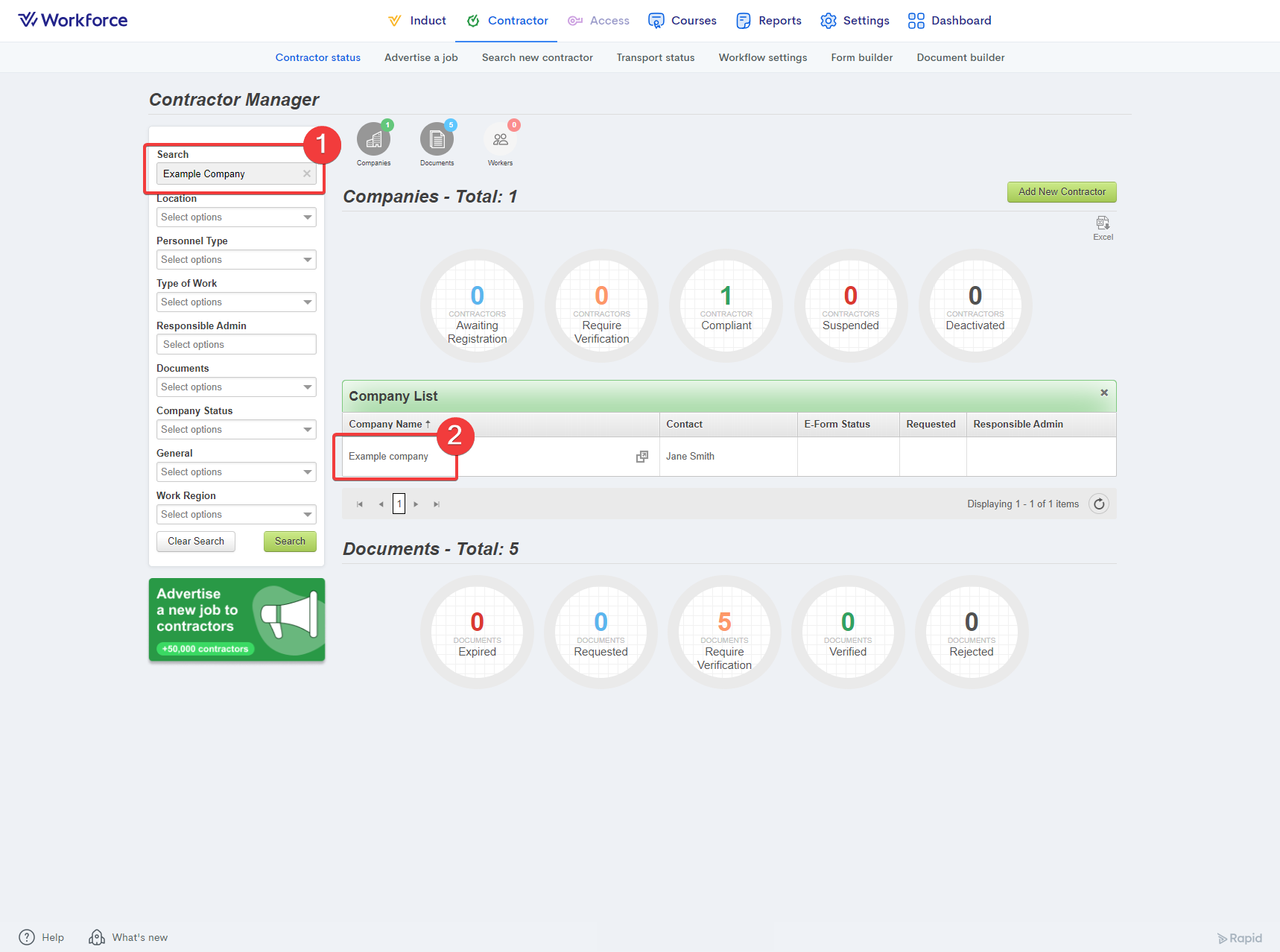Open Example company in new window icon

[x=642, y=456]
